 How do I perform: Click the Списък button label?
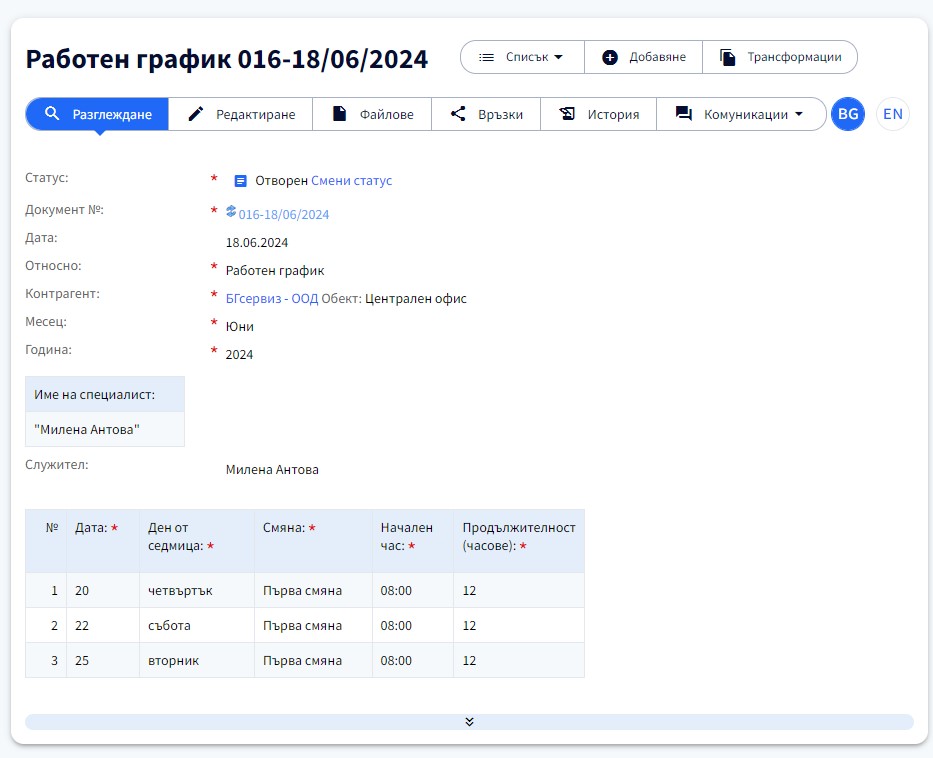(x=527, y=57)
